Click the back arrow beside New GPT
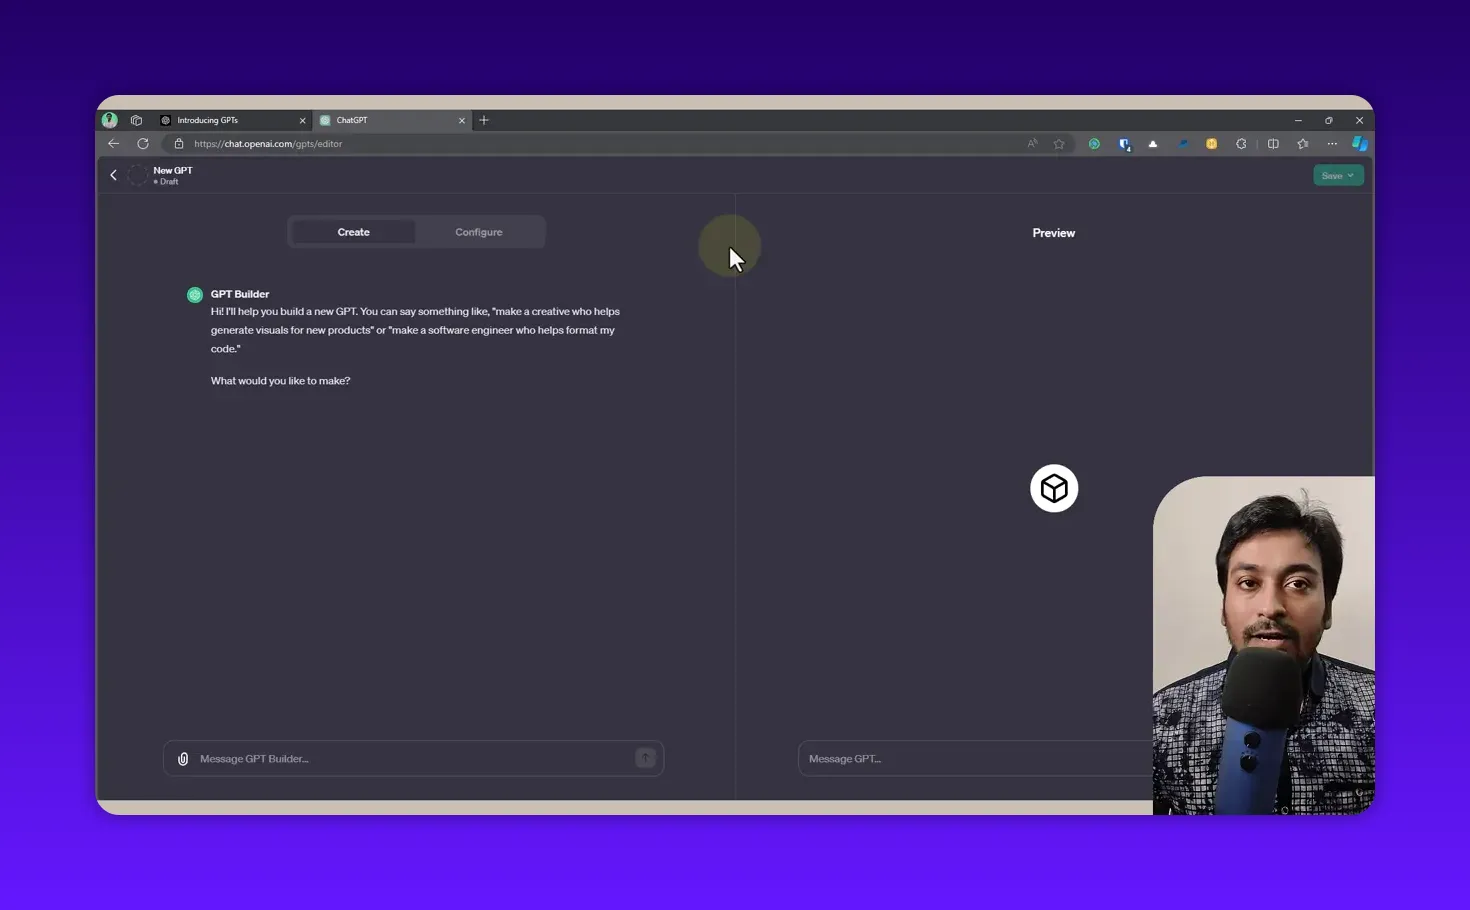Image resolution: width=1470 pixels, height=910 pixels. coord(113,175)
